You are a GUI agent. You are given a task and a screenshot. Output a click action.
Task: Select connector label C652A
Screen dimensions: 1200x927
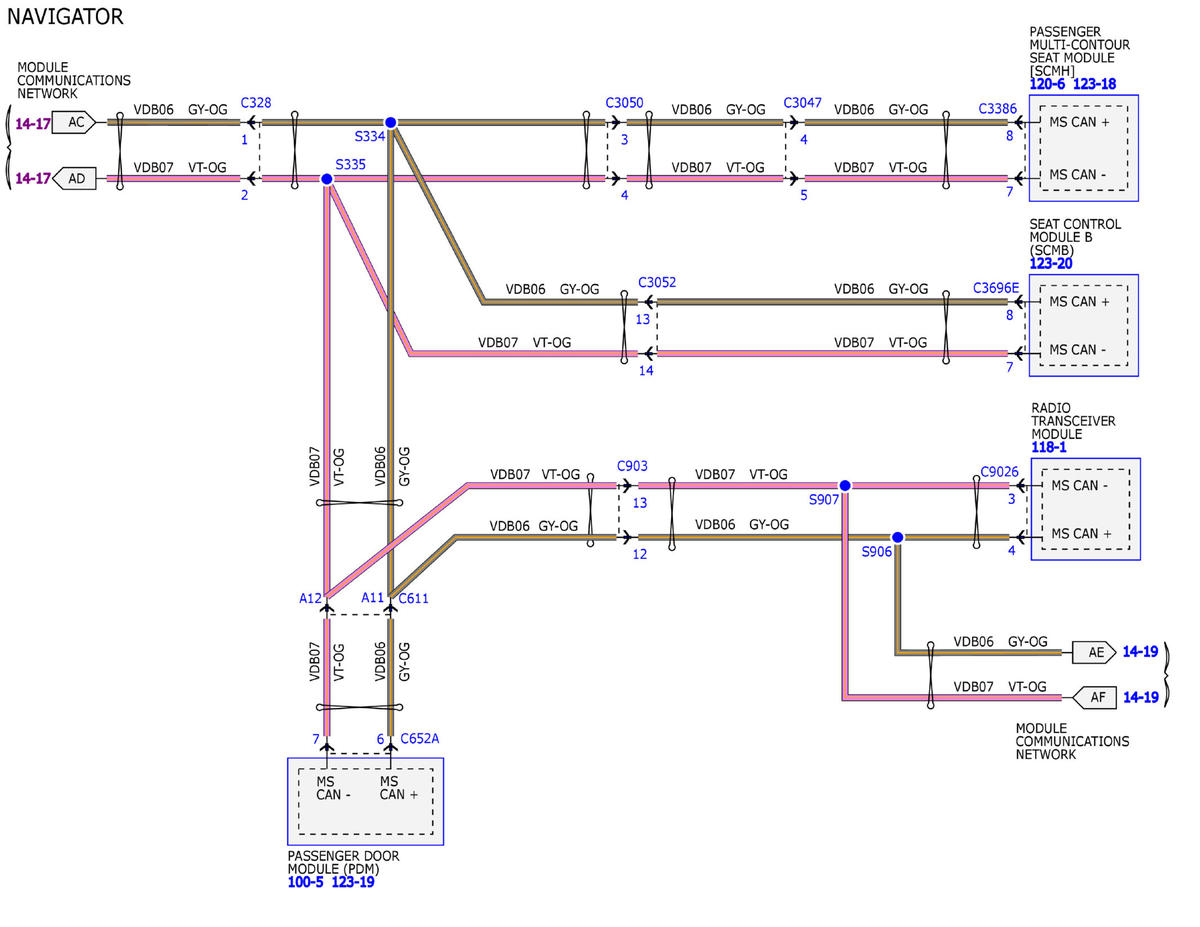(419, 739)
